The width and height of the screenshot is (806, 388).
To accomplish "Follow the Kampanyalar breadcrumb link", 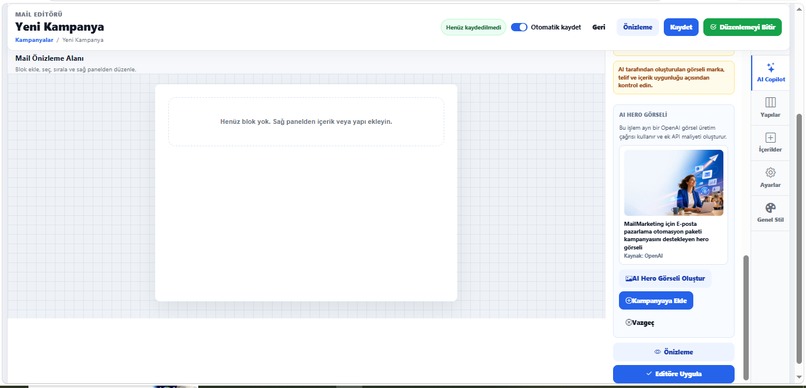I will click(34, 40).
